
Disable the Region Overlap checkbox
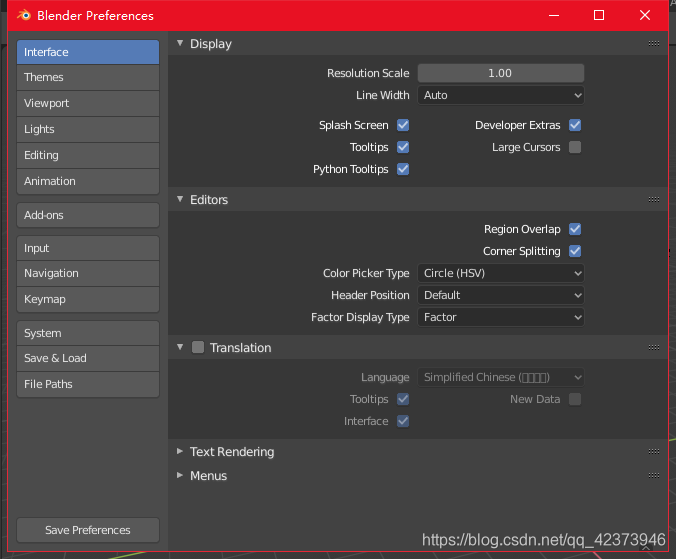tap(575, 229)
